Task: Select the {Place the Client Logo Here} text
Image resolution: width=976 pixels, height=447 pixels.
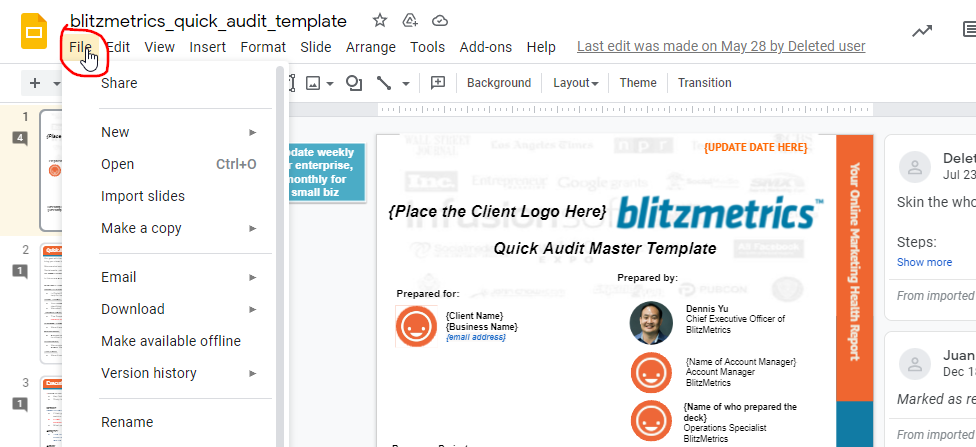Action: (497, 211)
